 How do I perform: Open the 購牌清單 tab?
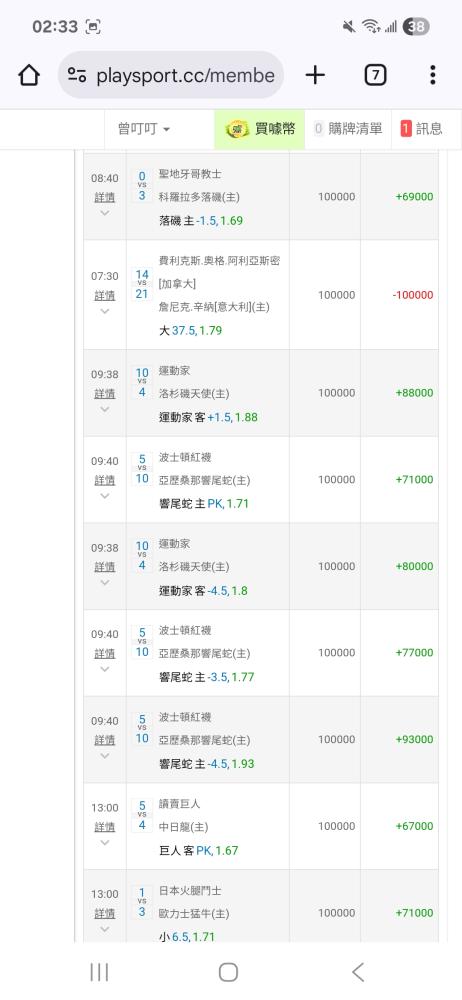point(348,129)
